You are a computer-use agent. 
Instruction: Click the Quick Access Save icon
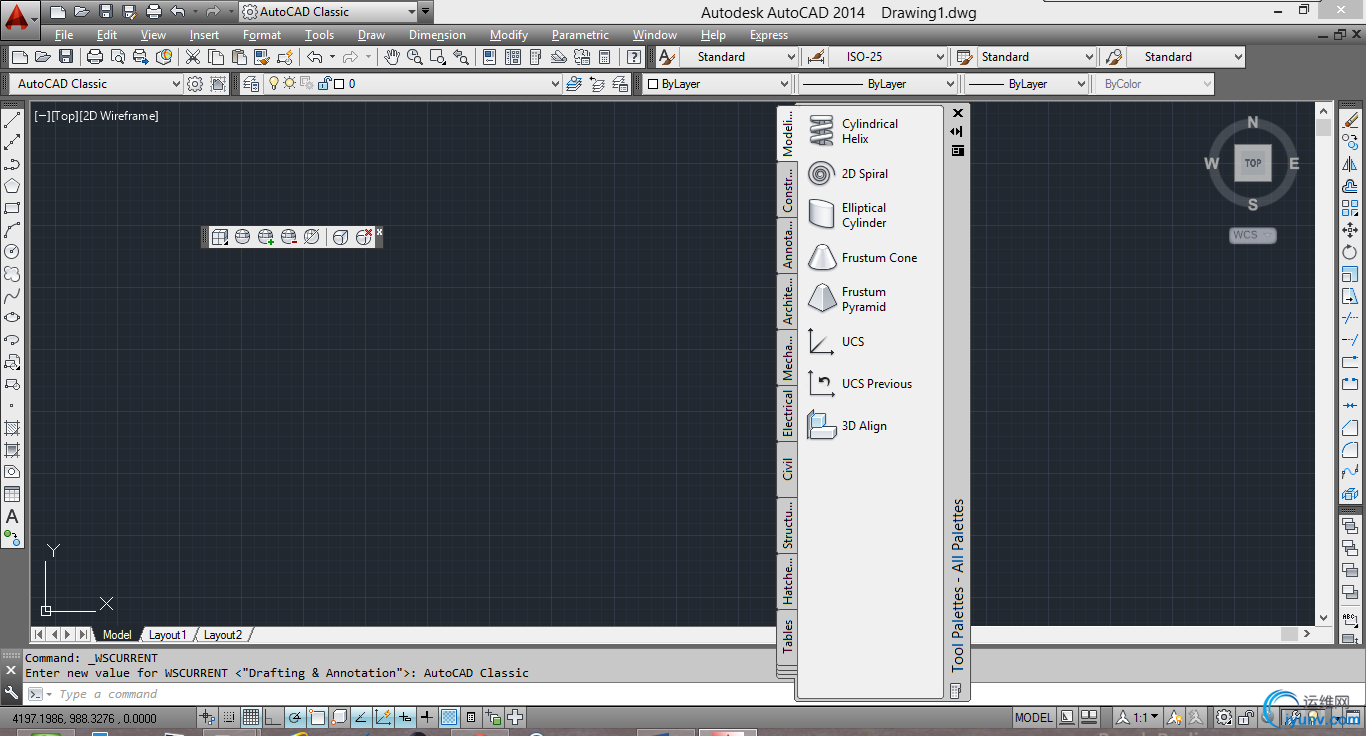[106, 12]
